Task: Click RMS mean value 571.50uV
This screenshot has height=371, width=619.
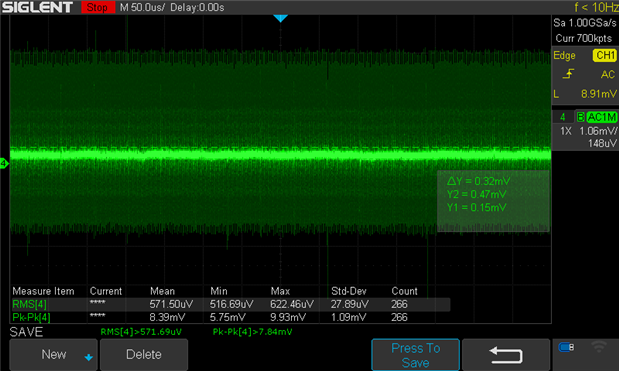Action: point(171,304)
